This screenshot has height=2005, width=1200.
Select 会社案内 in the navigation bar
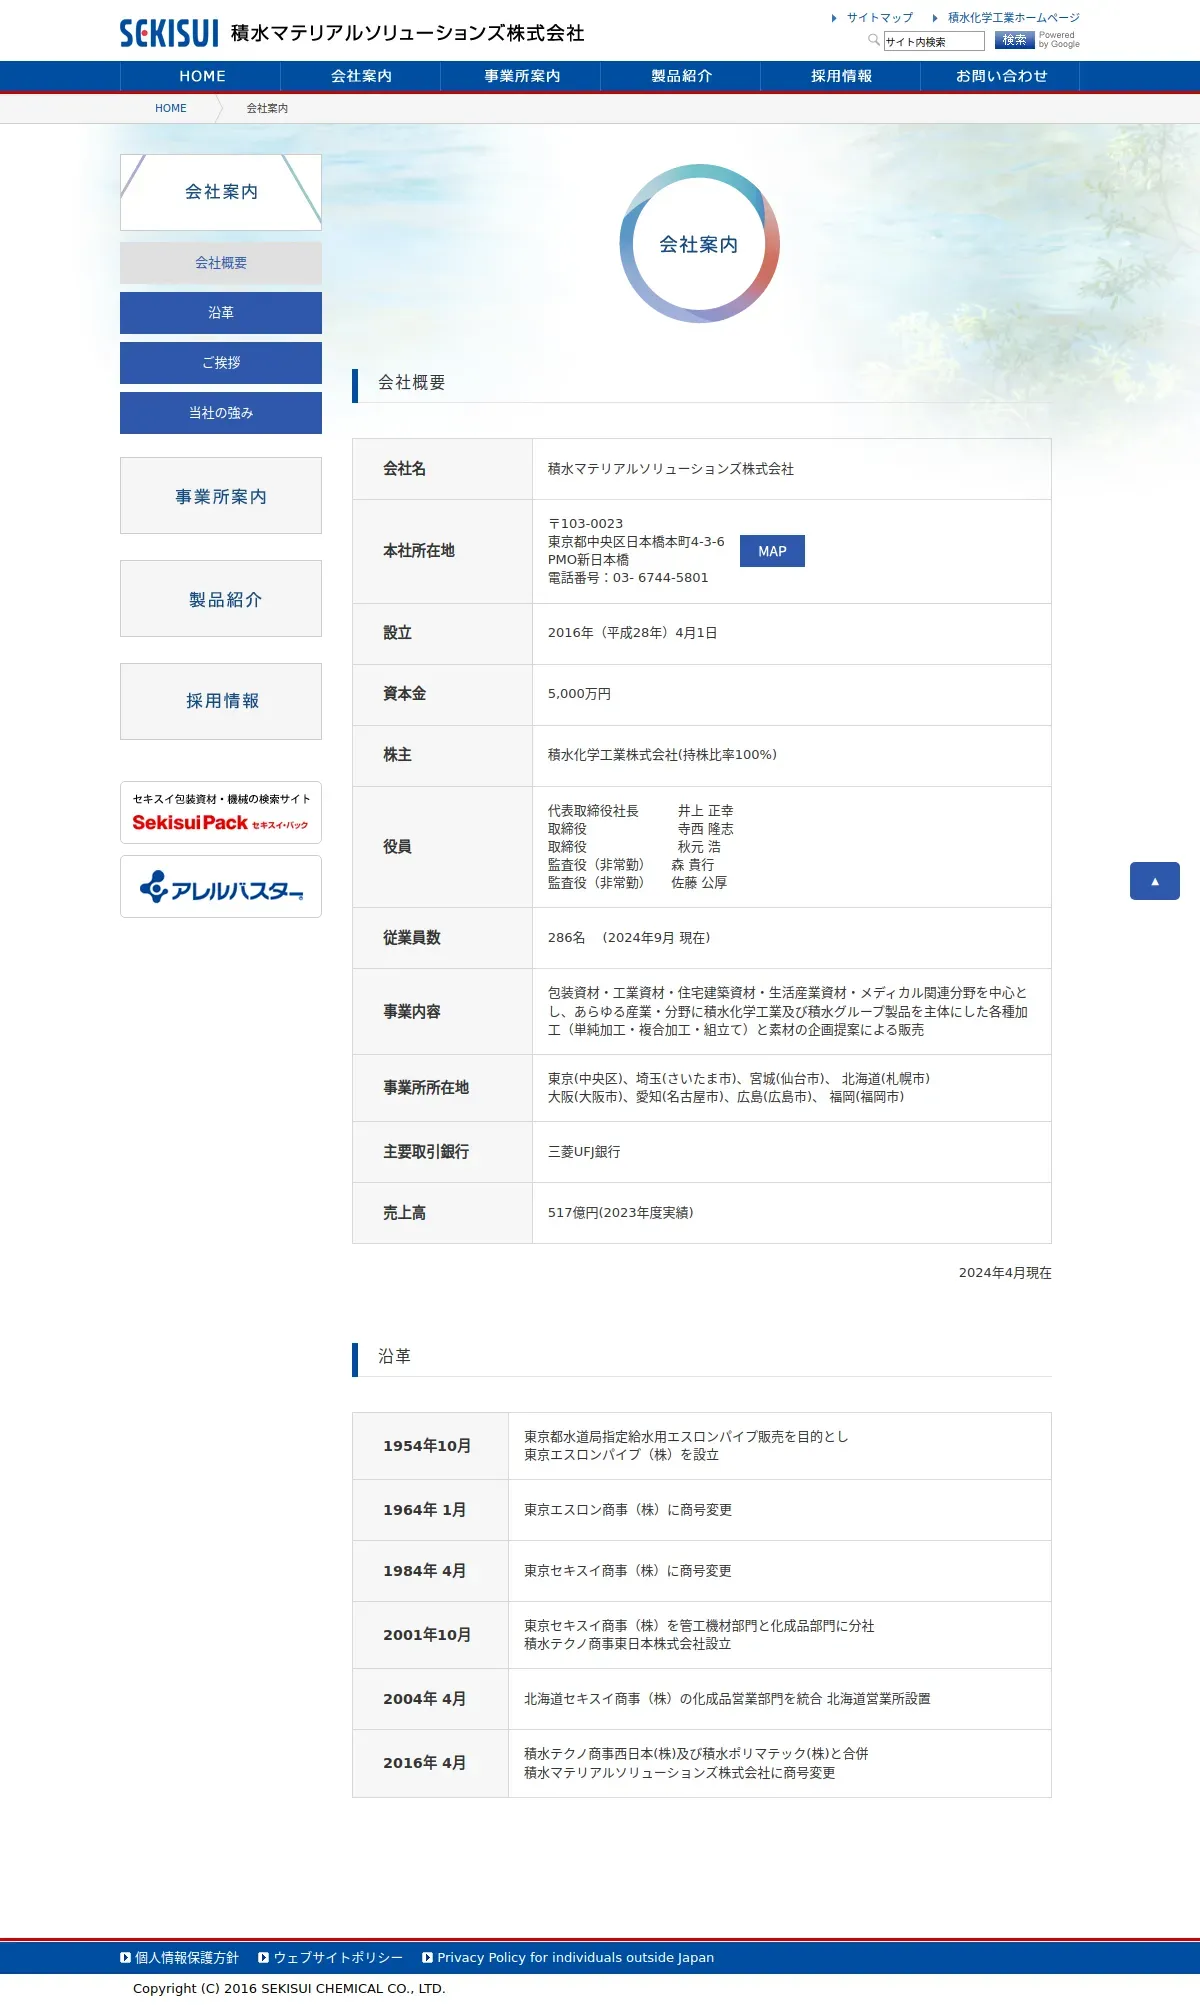[x=361, y=76]
